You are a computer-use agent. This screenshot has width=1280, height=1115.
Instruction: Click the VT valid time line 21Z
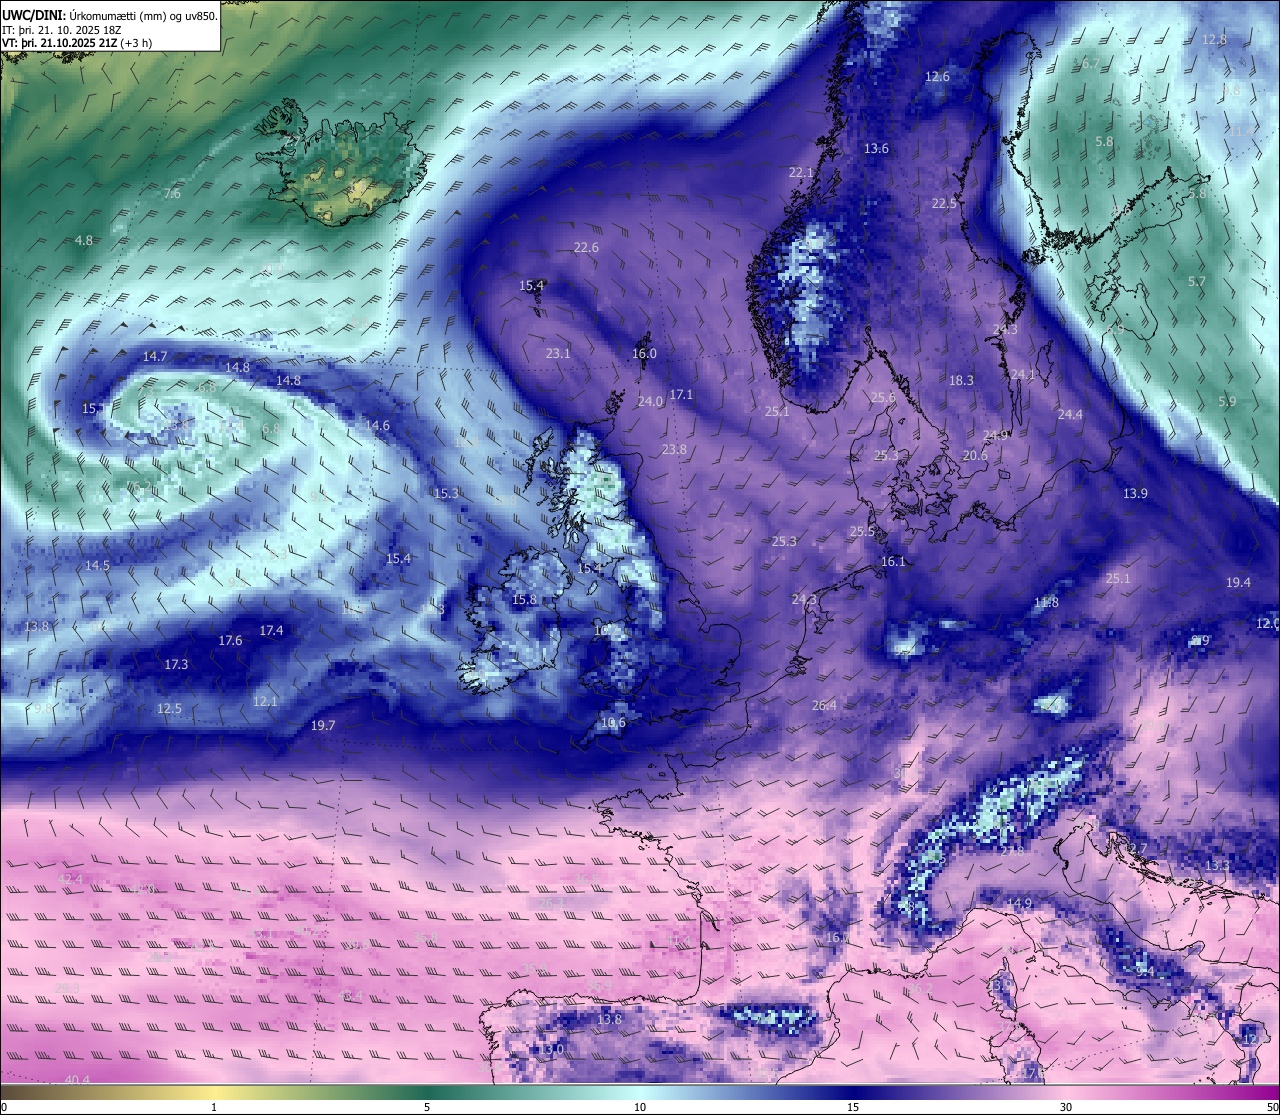tap(77, 43)
